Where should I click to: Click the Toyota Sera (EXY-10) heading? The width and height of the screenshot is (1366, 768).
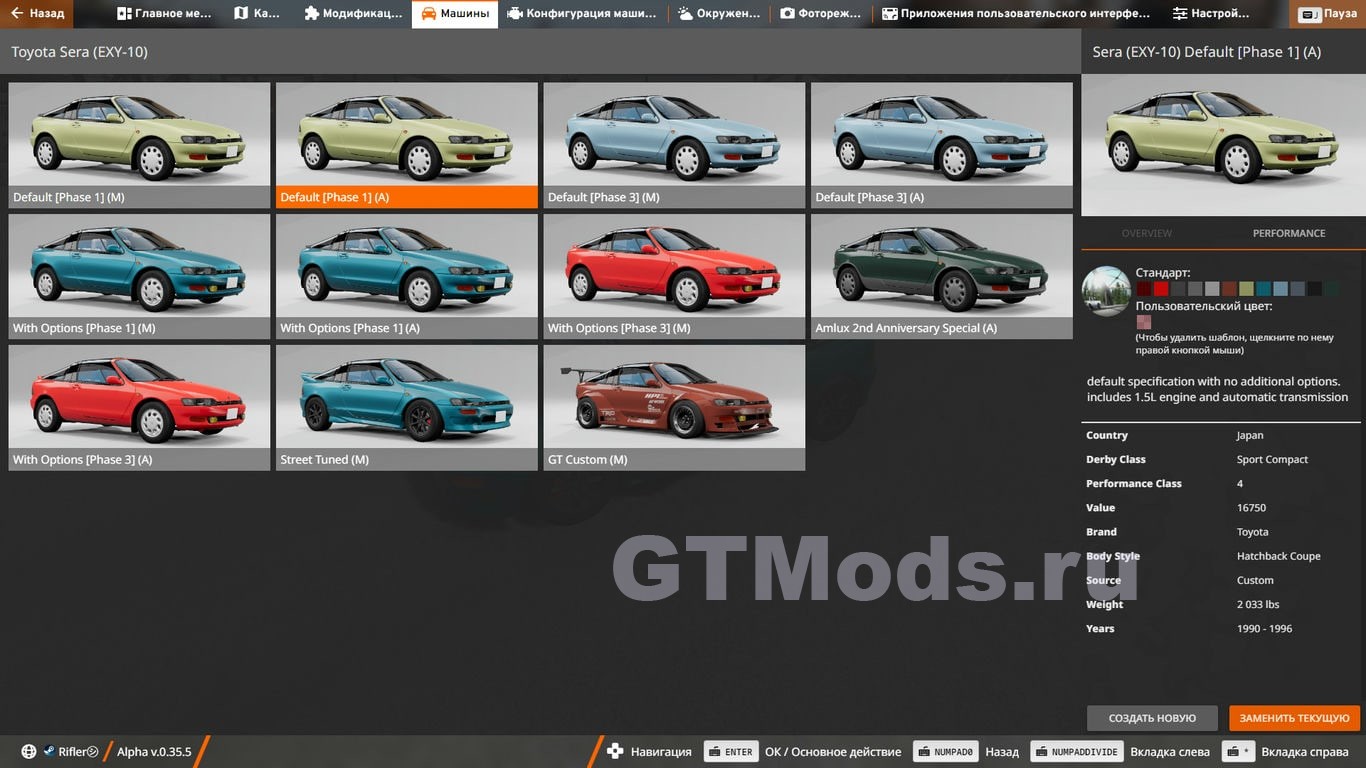click(x=79, y=51)
